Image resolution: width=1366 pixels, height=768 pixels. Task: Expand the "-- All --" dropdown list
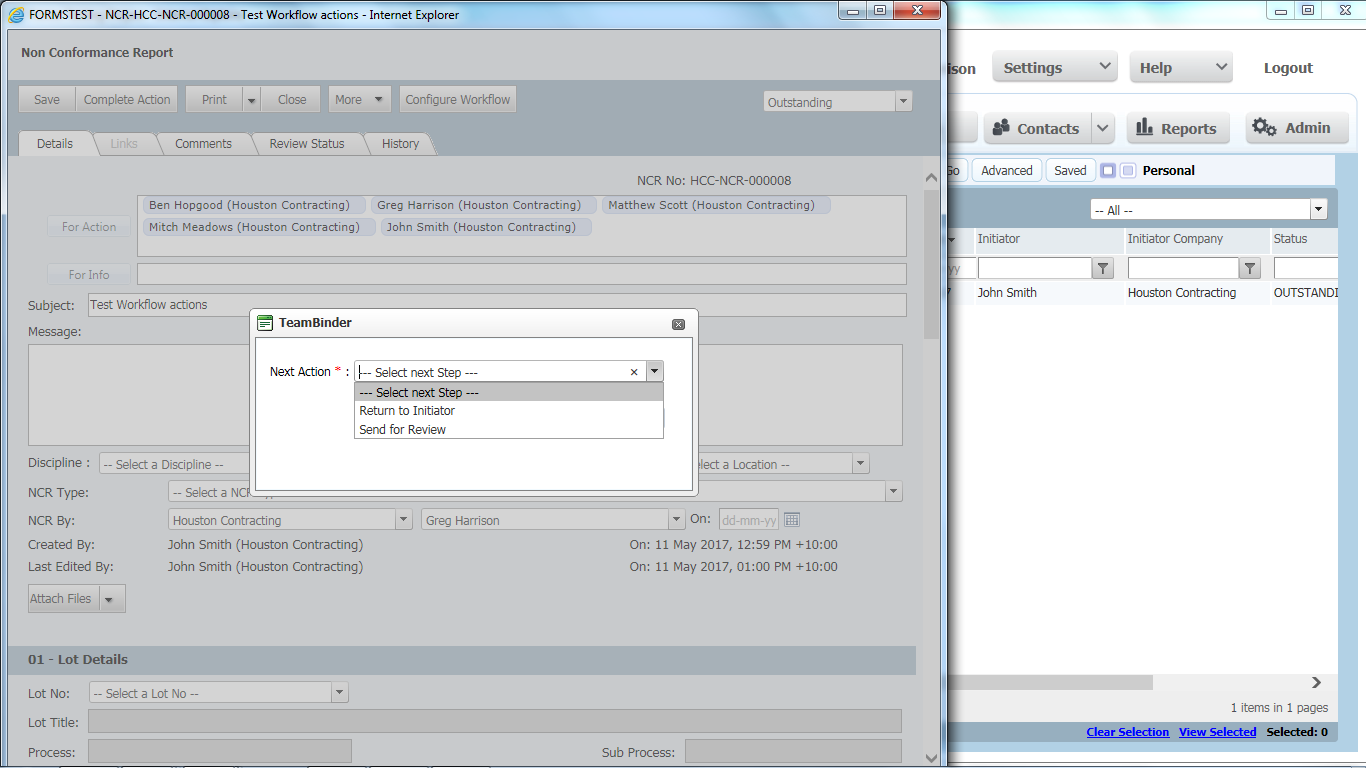pyautogui.click(x=1318, y=210)
